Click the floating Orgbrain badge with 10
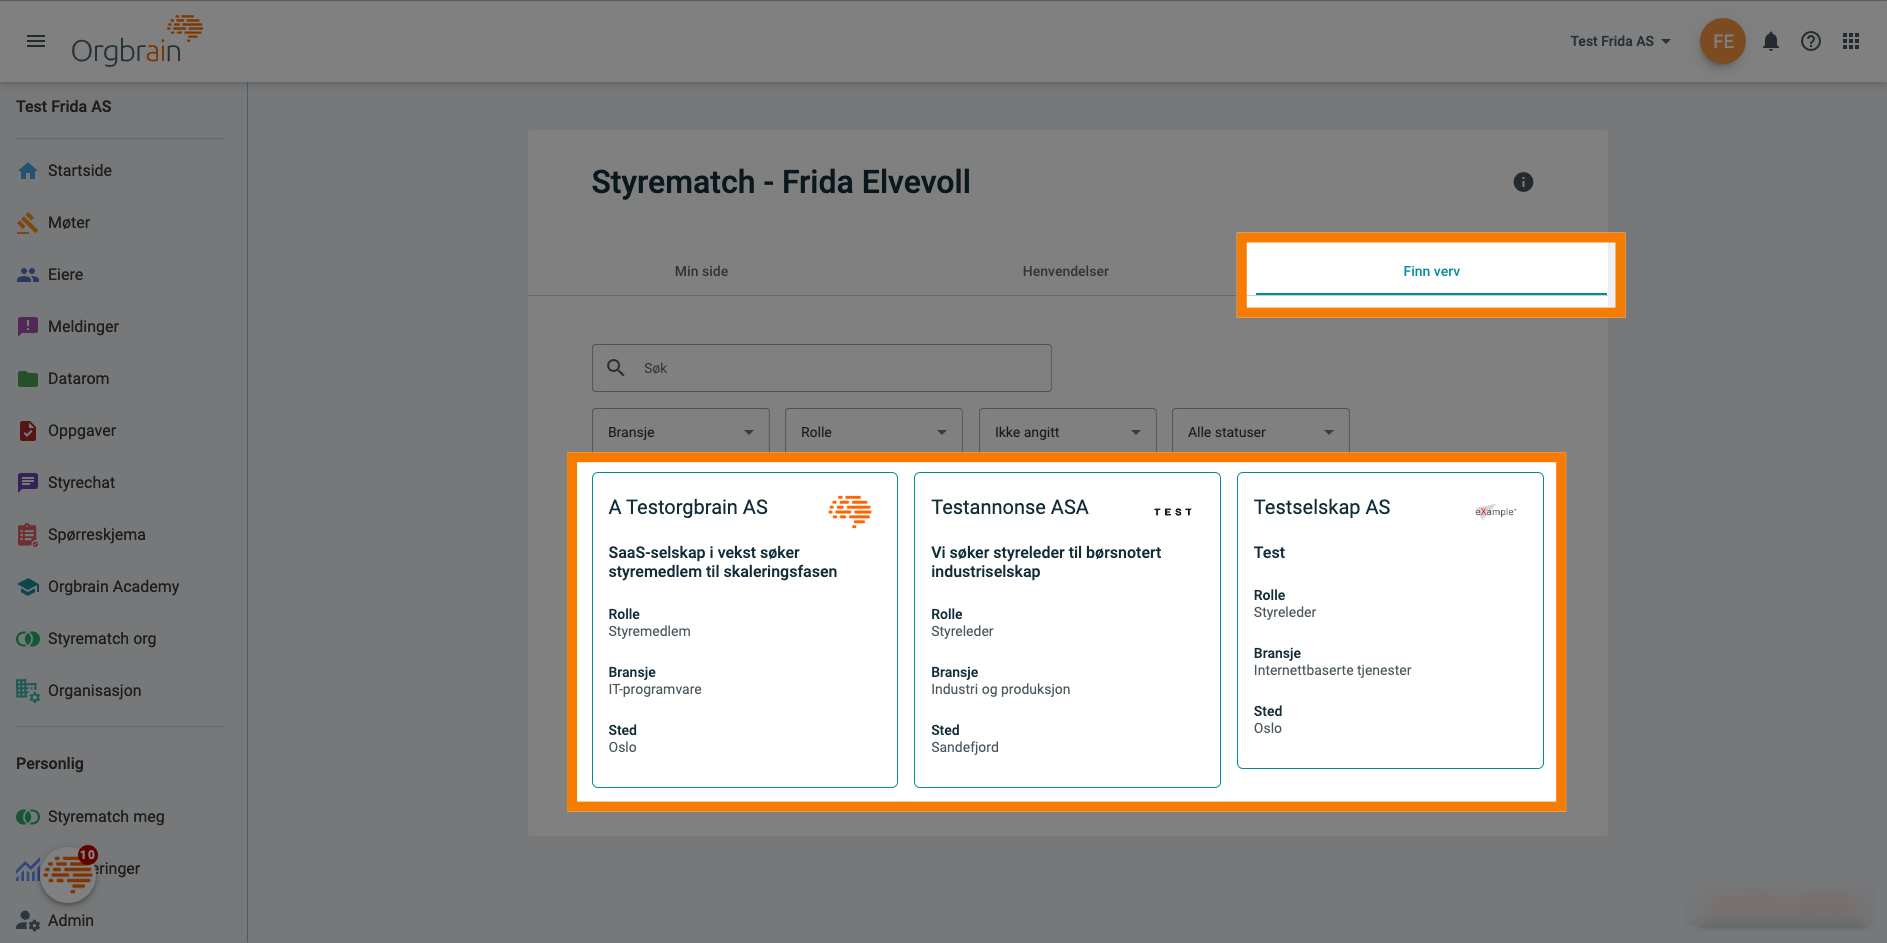This screenshot has width=1887, height=943. coord(69,874)
